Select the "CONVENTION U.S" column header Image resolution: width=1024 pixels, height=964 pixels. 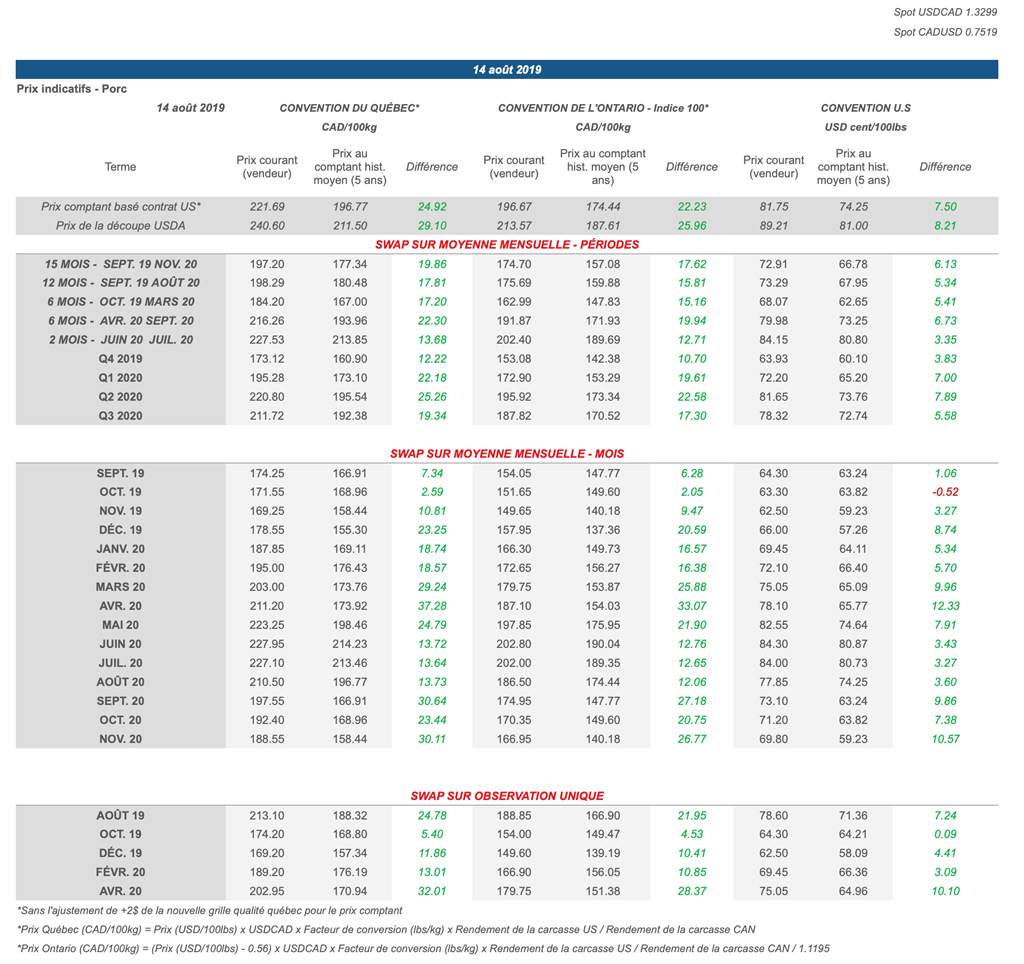click(x=865, y=108)
